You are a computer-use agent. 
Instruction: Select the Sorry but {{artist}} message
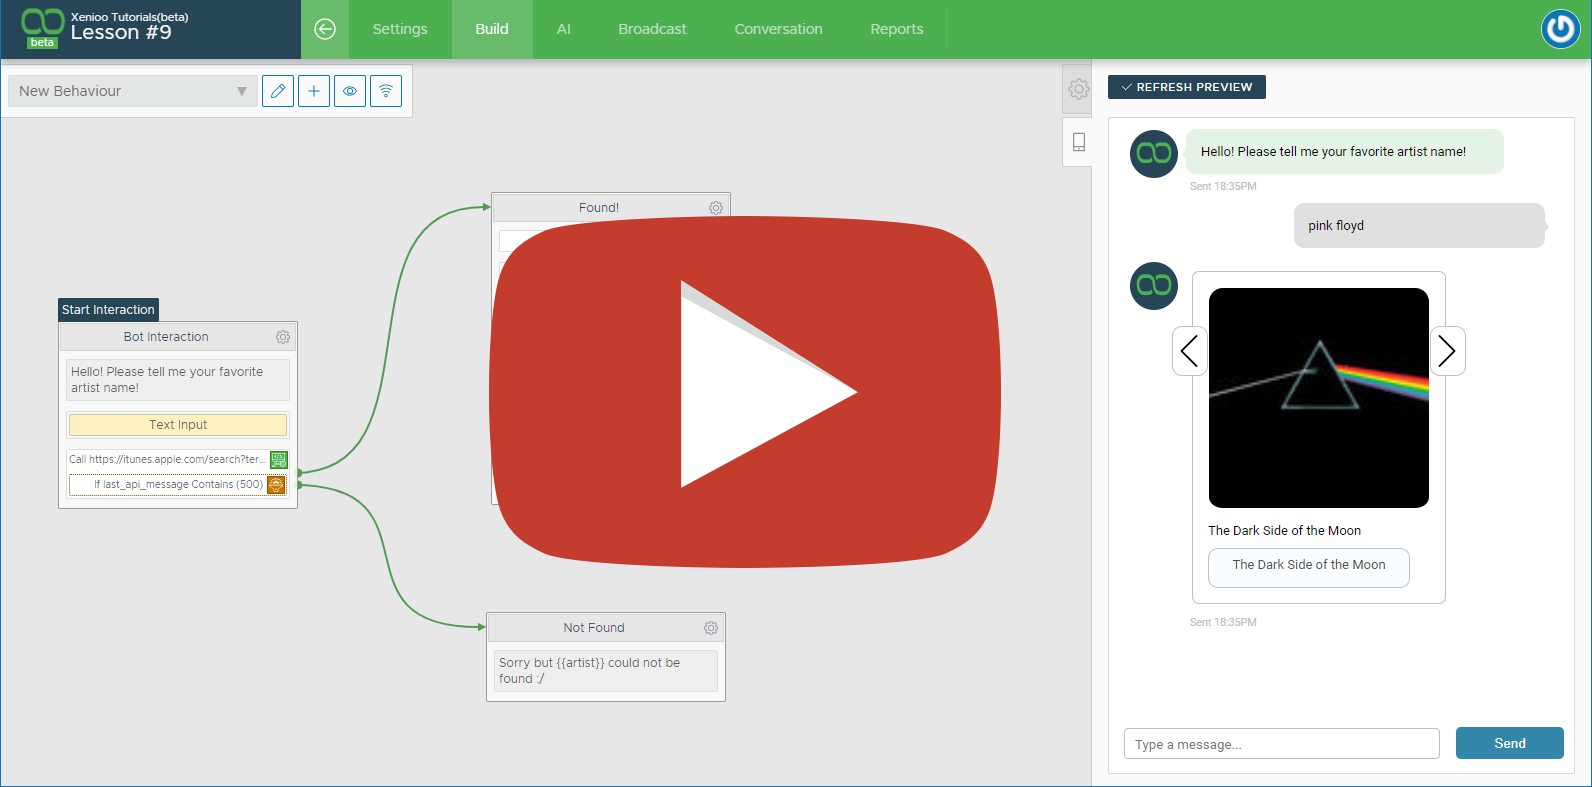tap(605, 671)
